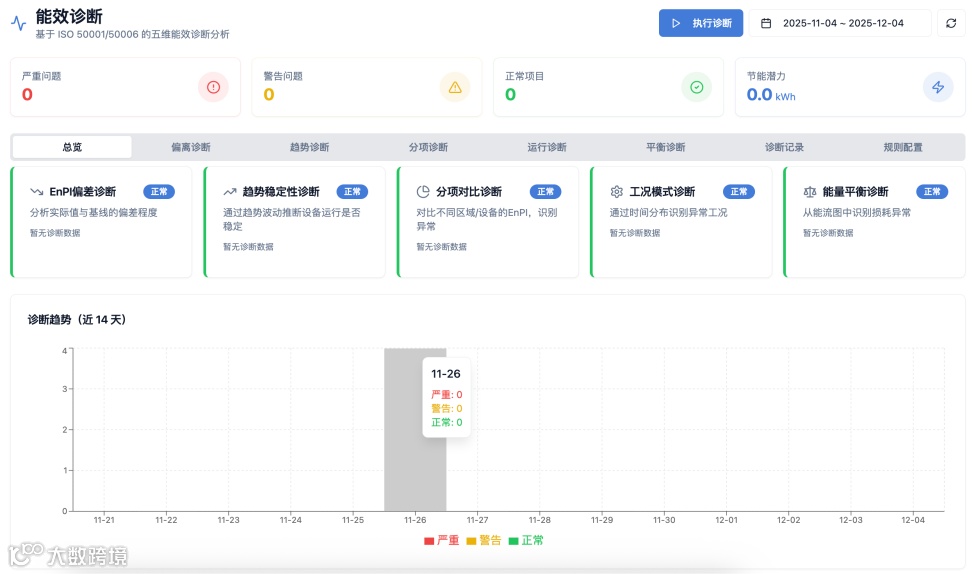Click the pulse icon beside 能效诊断 title
Screen dimensions: 976x574
tap(19, 23)
